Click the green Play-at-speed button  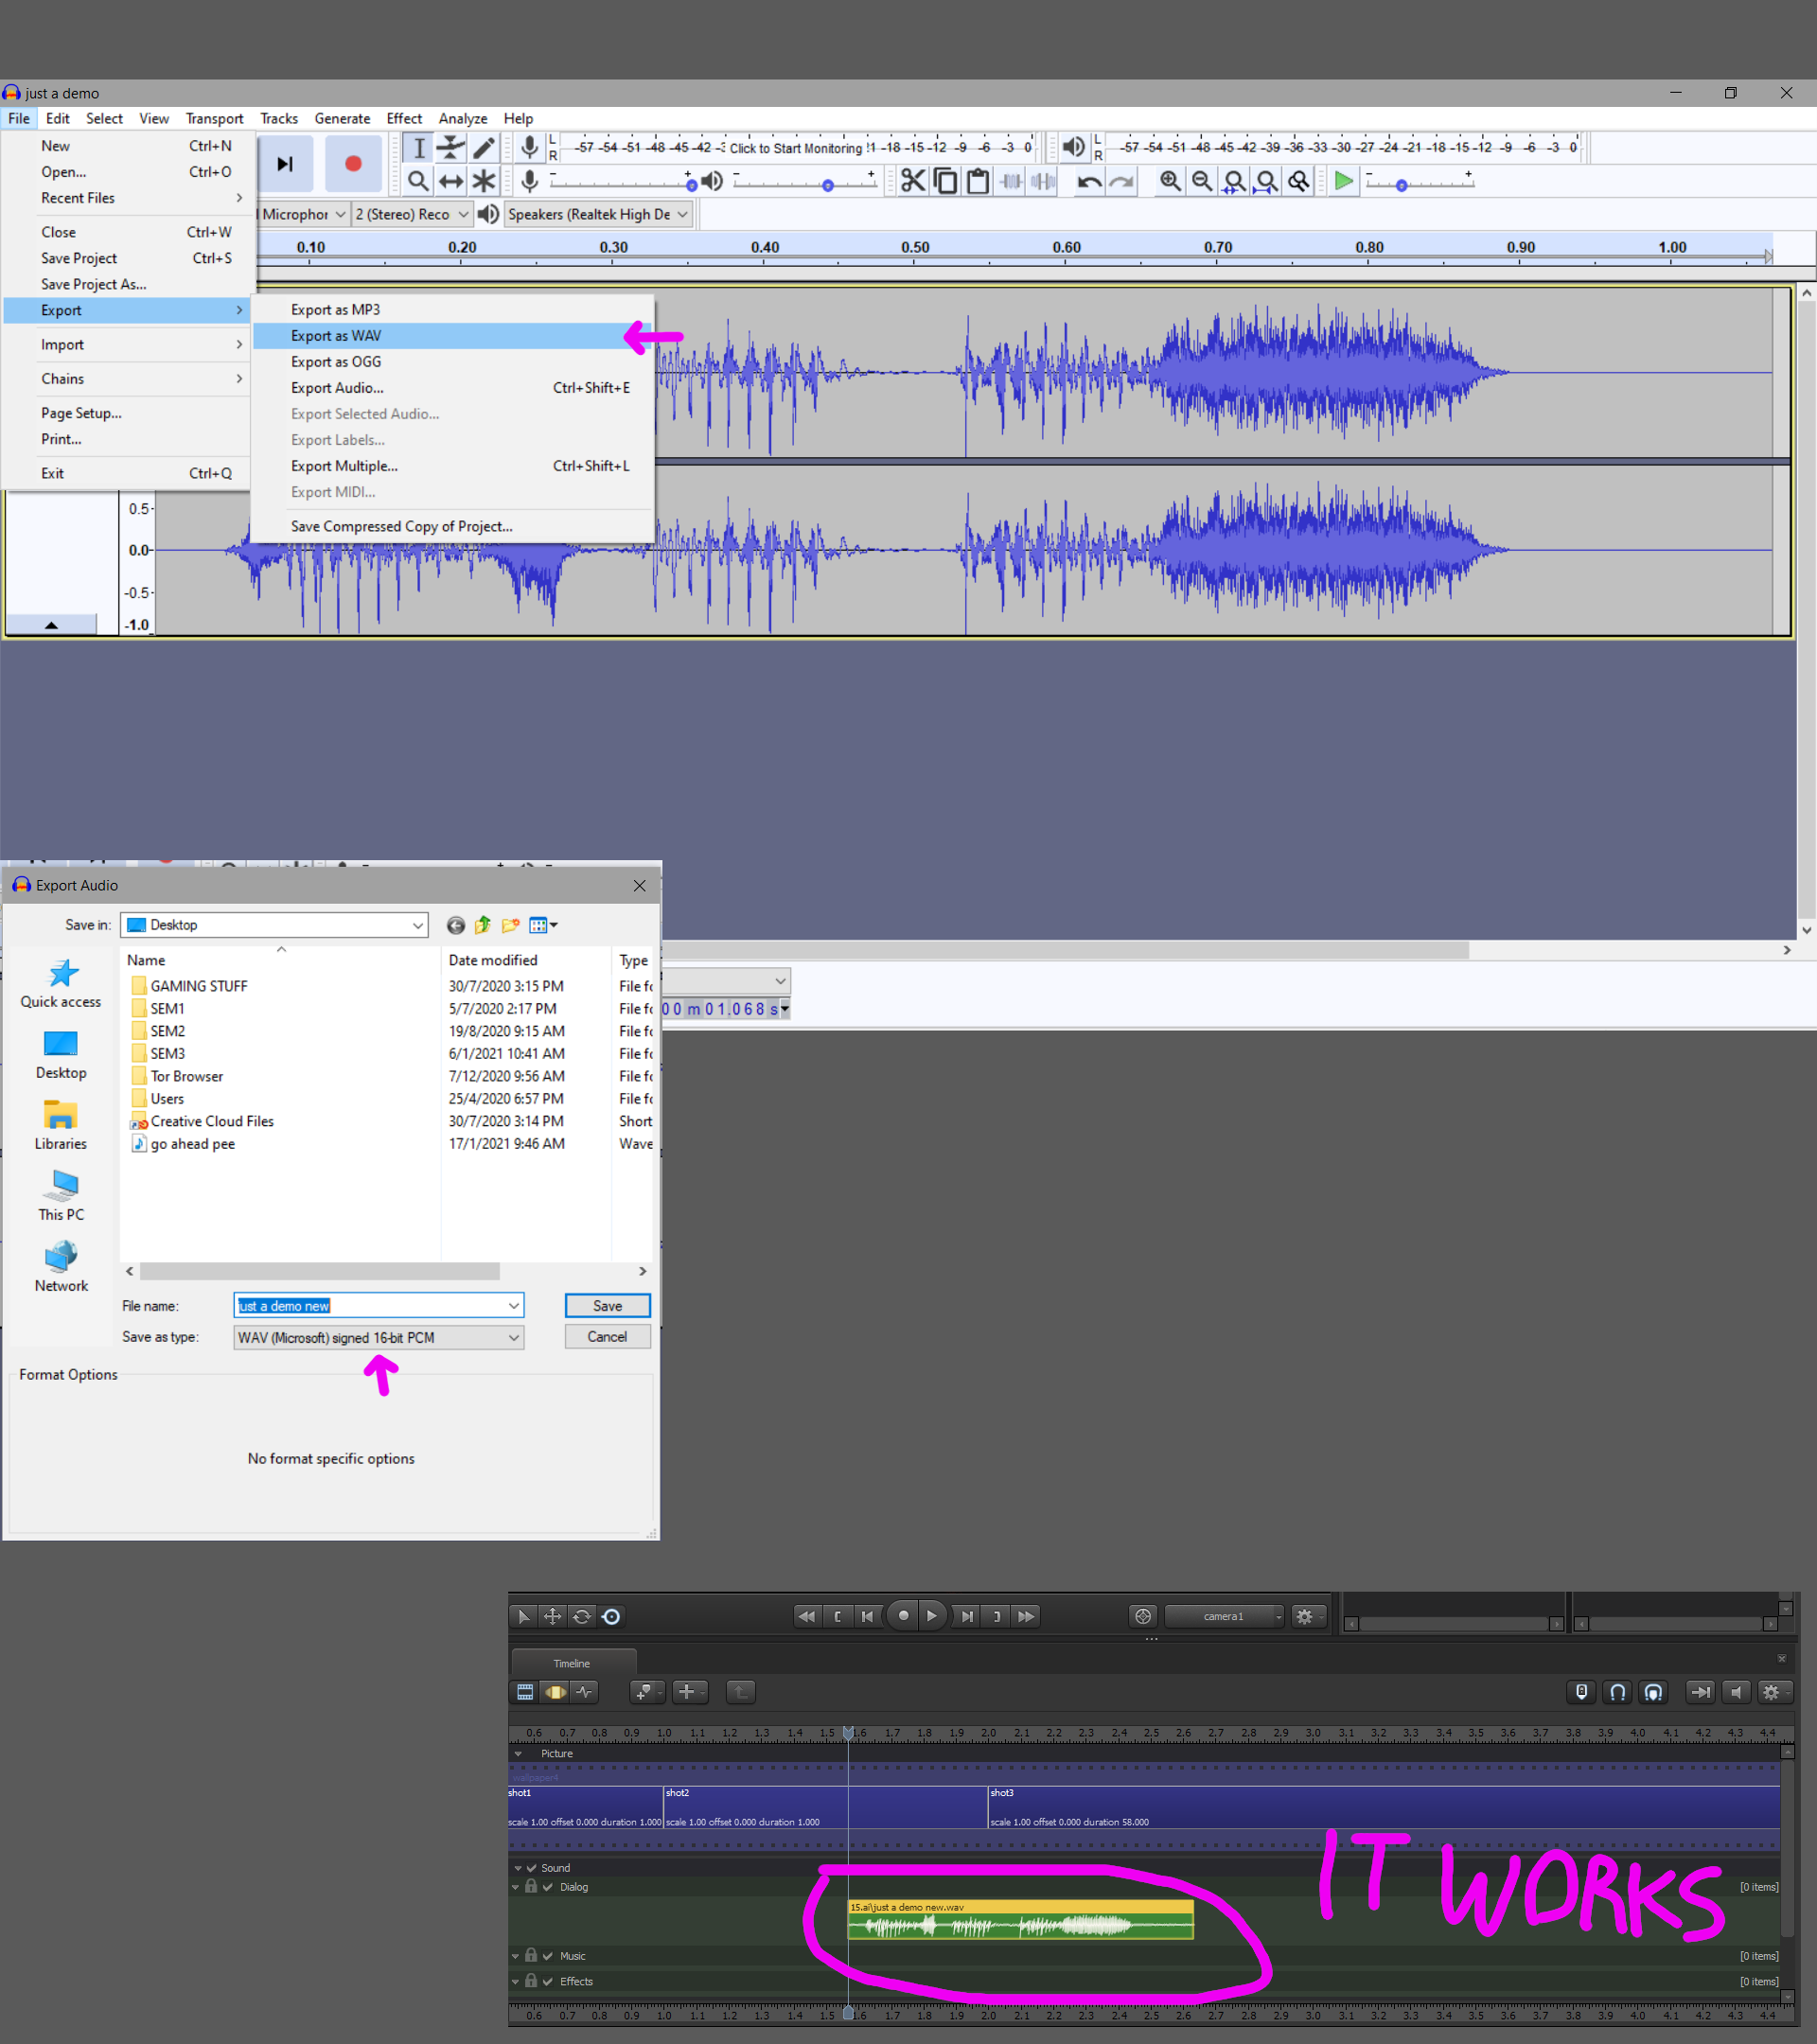1343,181
